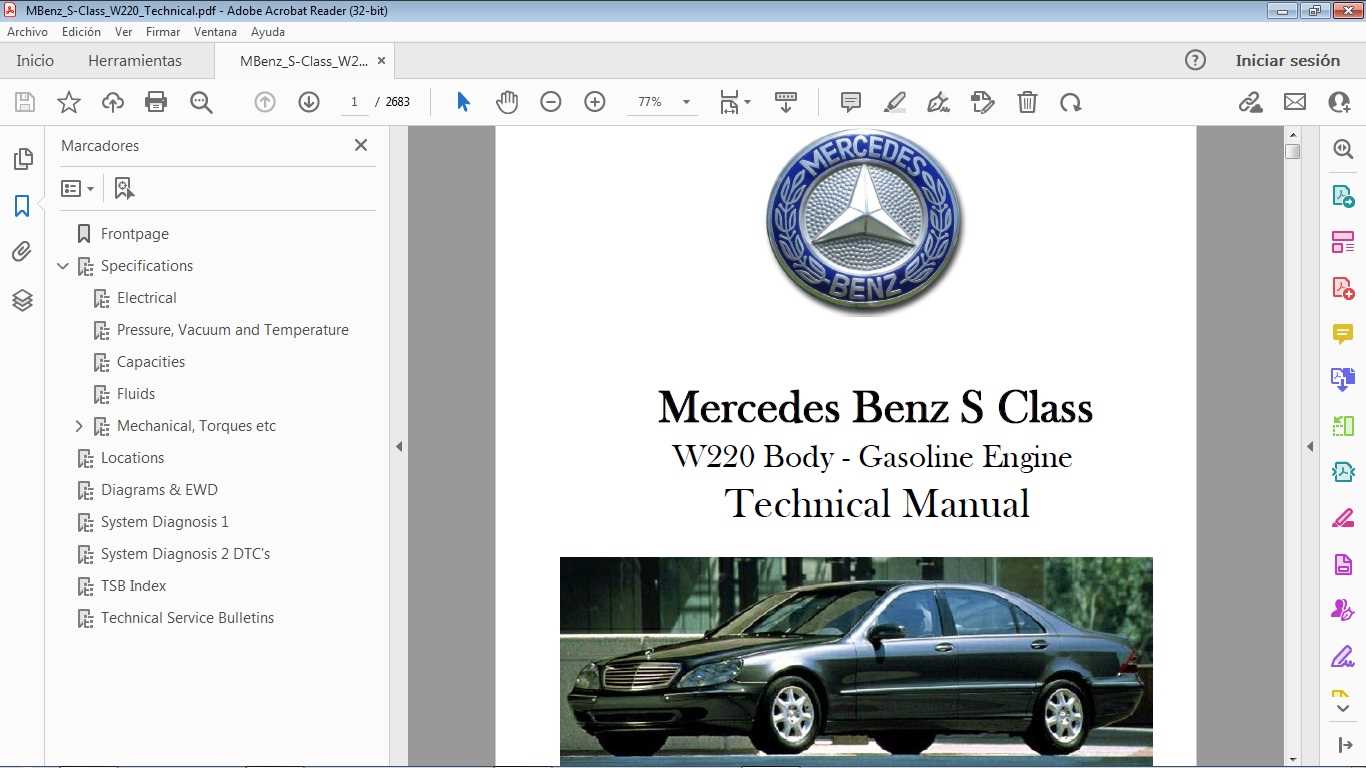Image resolution: width=1366 pixels, height=768 pixels.
Task: Add a sticky note comment
Action: (851, 102)
